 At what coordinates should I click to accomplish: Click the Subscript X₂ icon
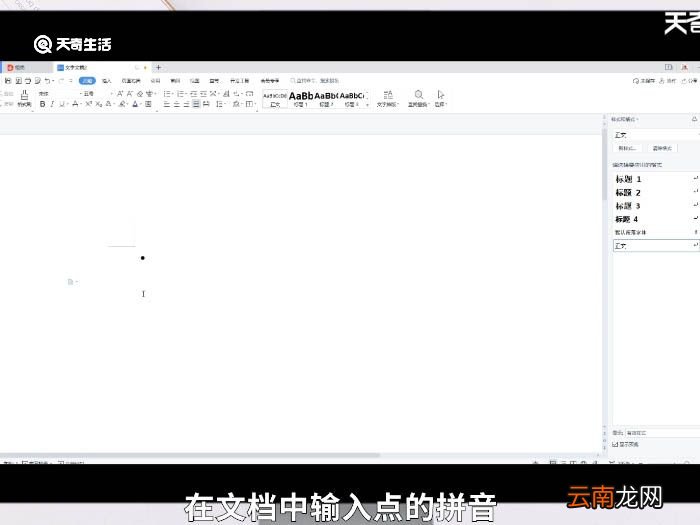pyautogui.click(x=99, y=104)
